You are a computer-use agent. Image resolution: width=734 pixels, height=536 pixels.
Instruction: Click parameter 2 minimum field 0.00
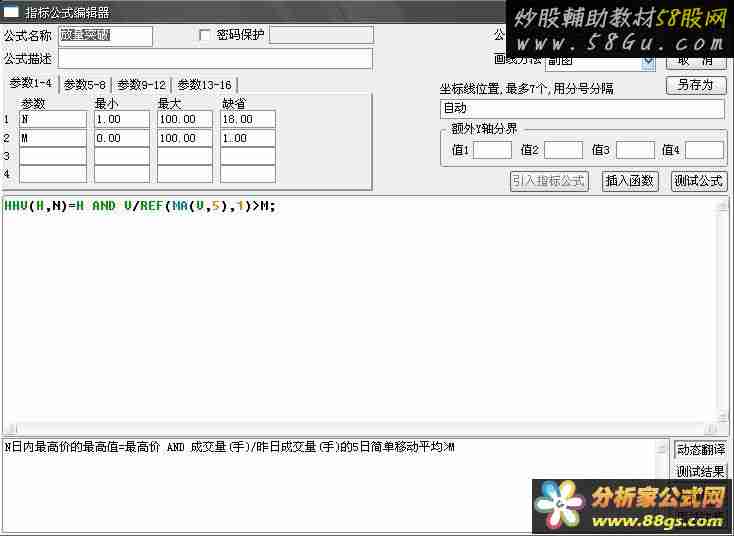(x=122, y=138)
